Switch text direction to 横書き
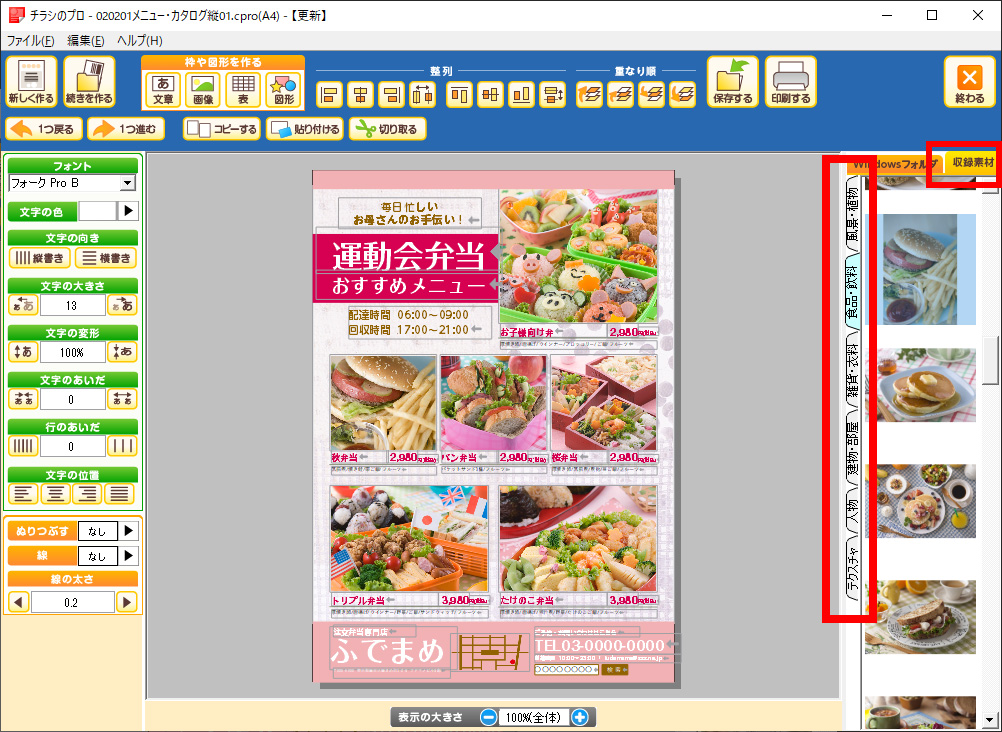 coord(106,258)
